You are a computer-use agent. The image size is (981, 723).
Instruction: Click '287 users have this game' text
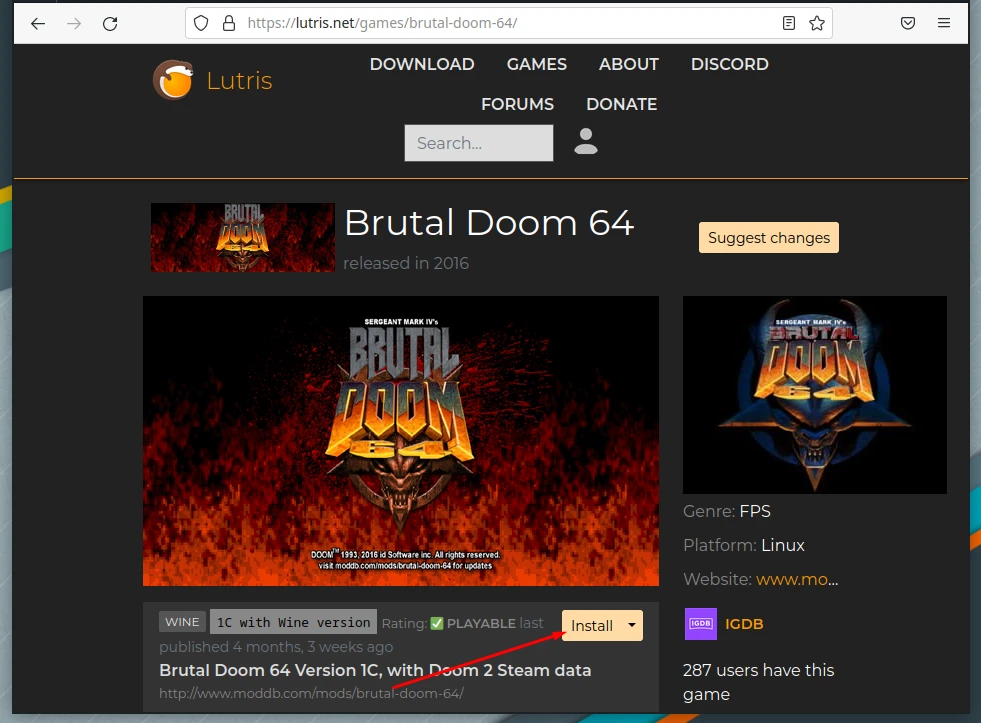758,682
